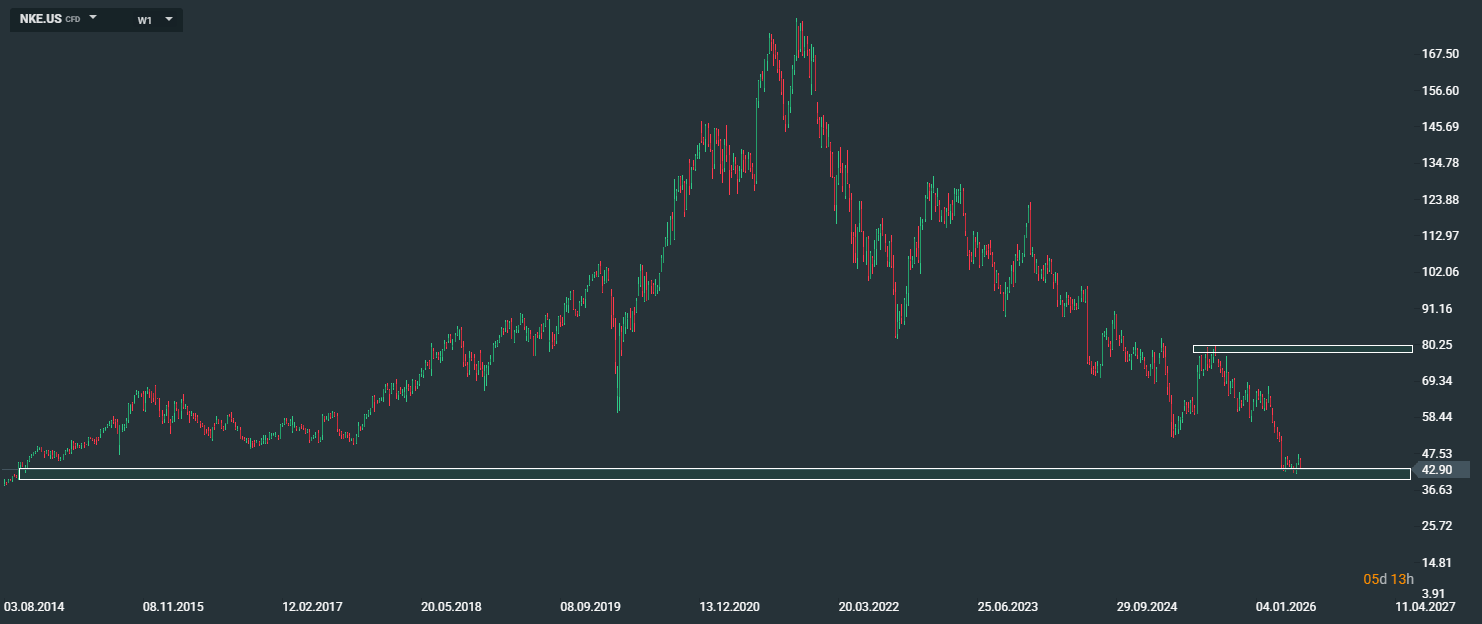This screenshot has width=1482, height=624.
Task: Open the NKE.US symbol dropdown arrow
Action: point(93,18)
